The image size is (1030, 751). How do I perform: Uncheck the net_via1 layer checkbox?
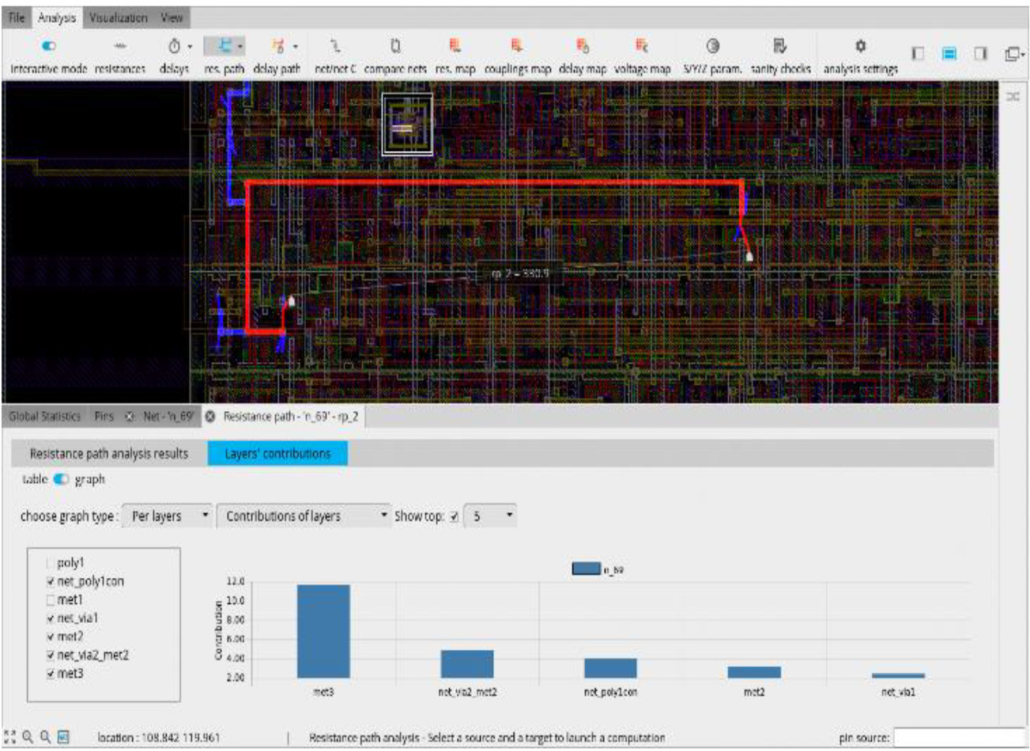(x=51, y=618)
